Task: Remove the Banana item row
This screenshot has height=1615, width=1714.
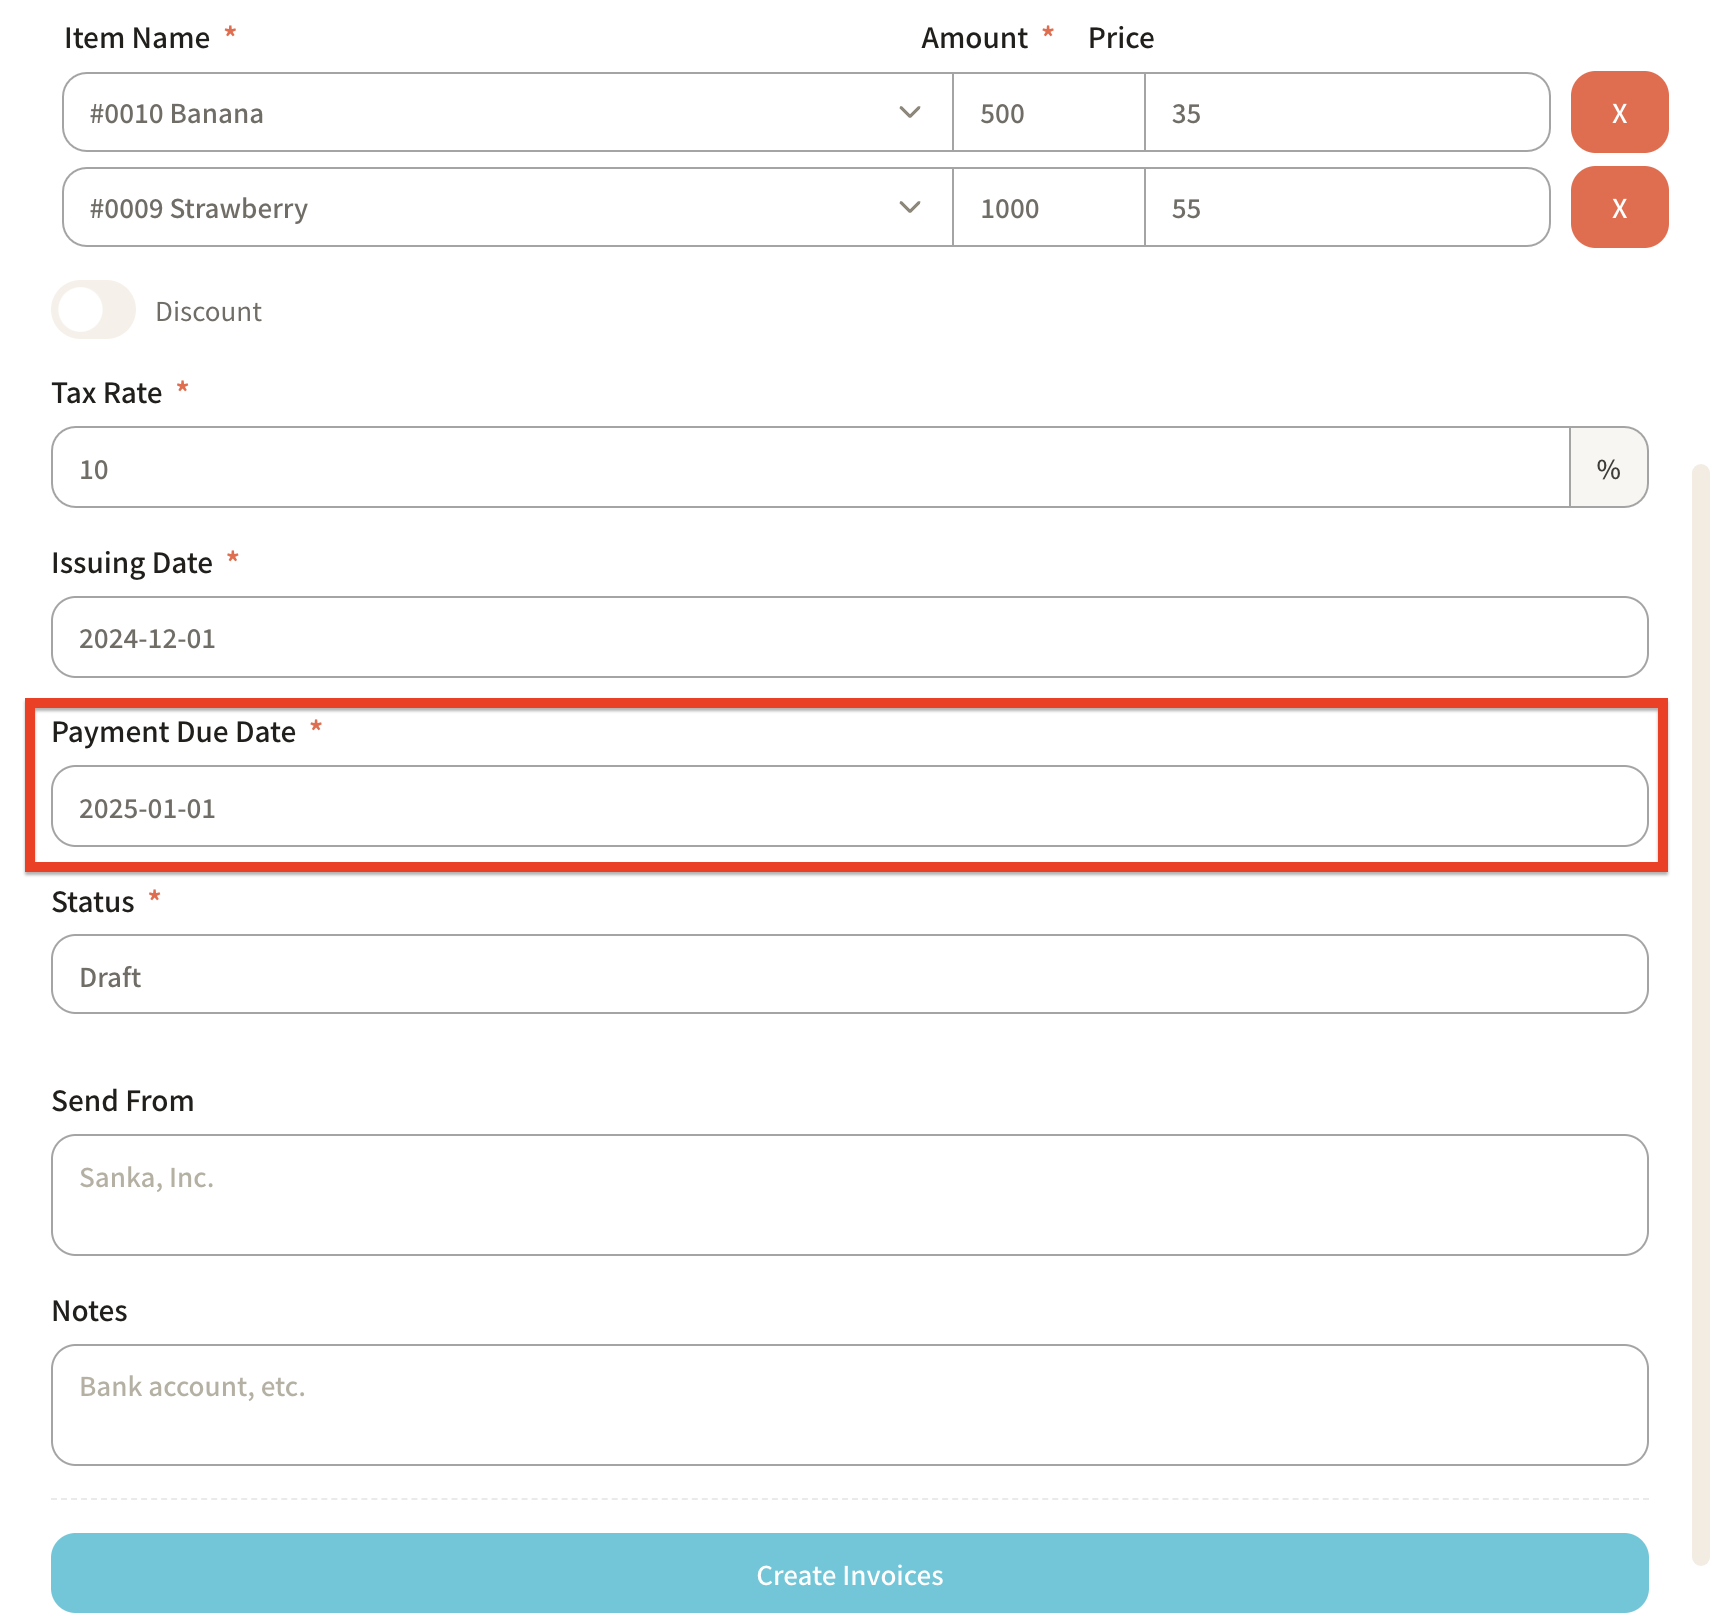Action: point(1618,112)
